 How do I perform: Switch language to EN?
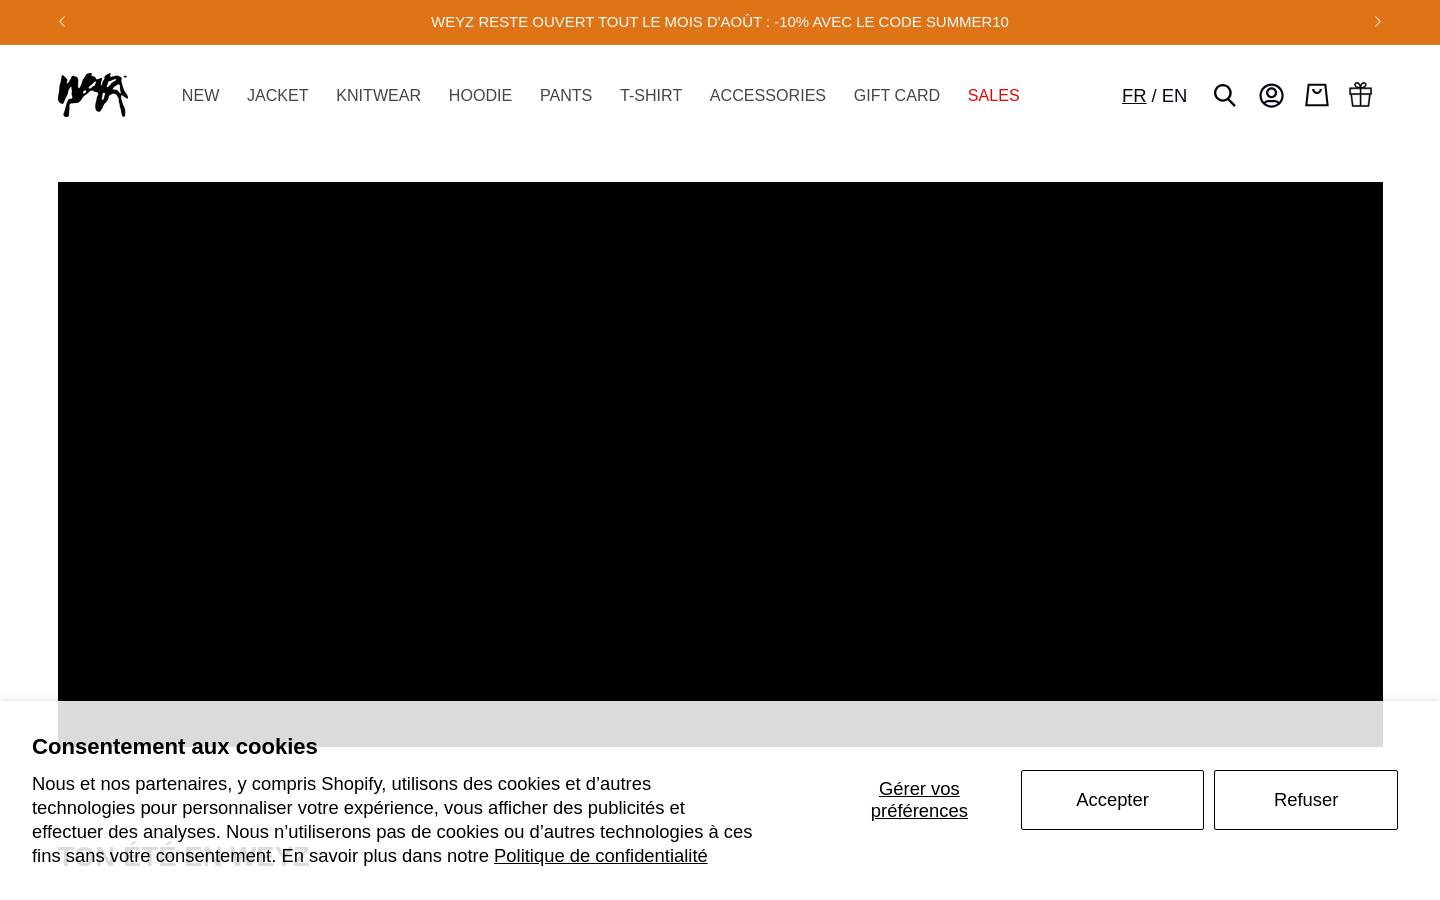pos(1174,96)
